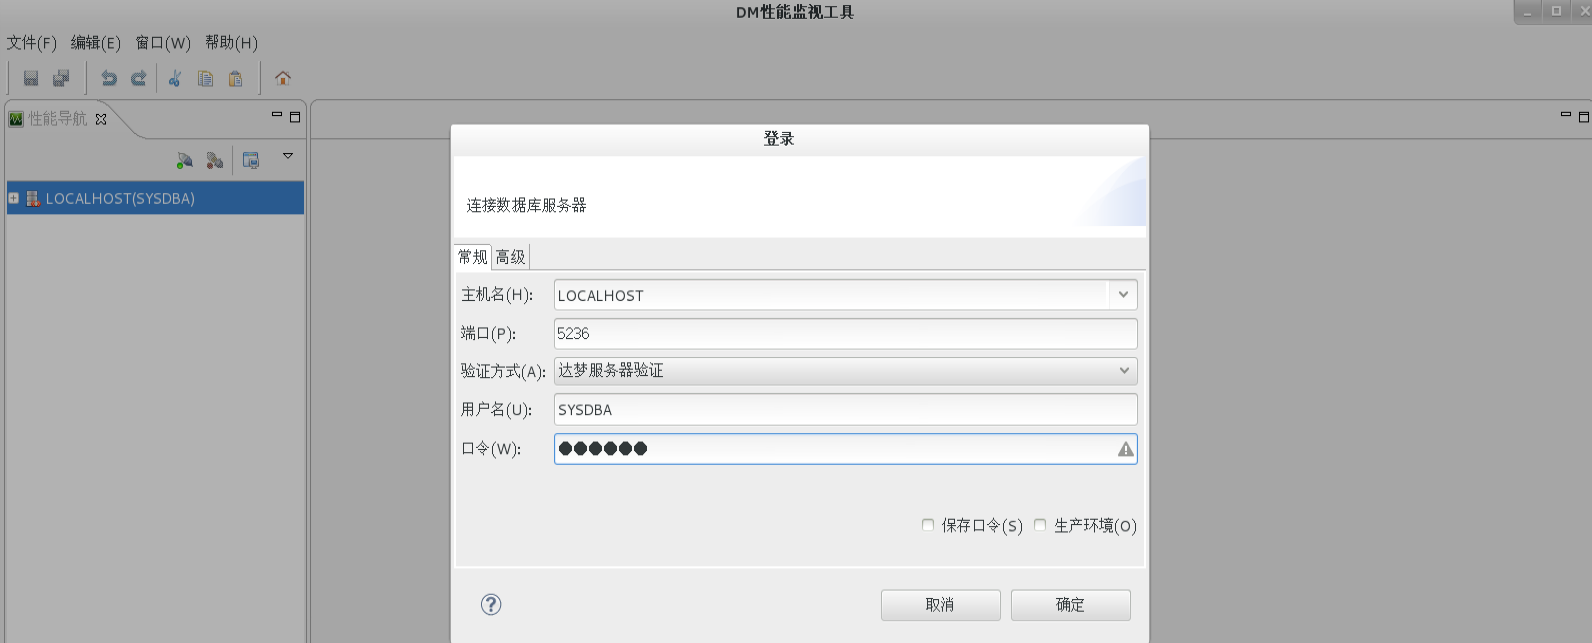Close the 性能导航 tab
1592x643 pixels.
pos(101,119)
